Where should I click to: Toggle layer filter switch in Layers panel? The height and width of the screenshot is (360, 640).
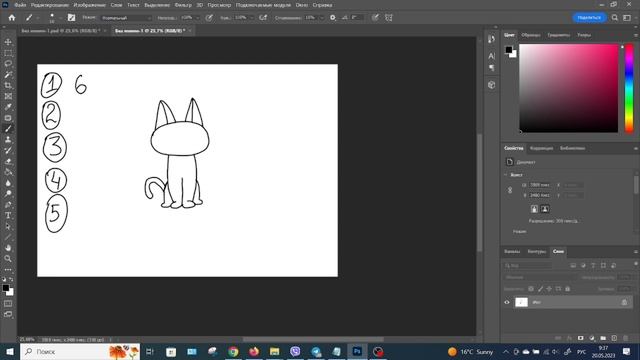[636, 264]
